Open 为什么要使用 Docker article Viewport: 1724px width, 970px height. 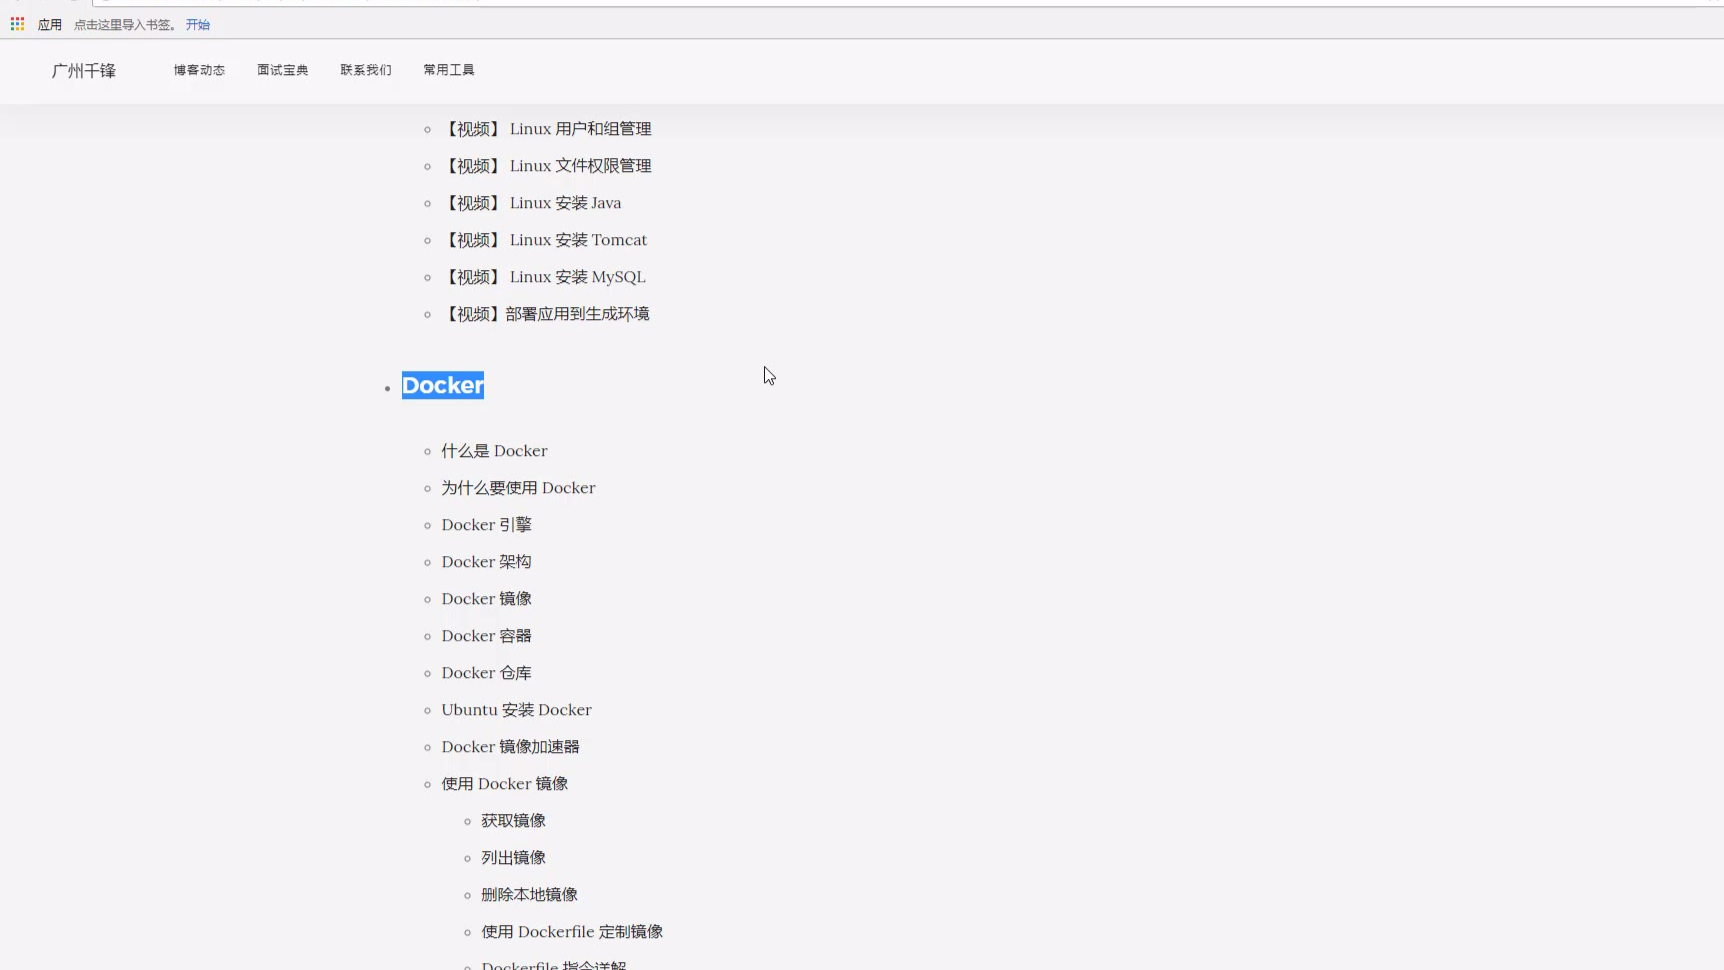coord(518,488)
